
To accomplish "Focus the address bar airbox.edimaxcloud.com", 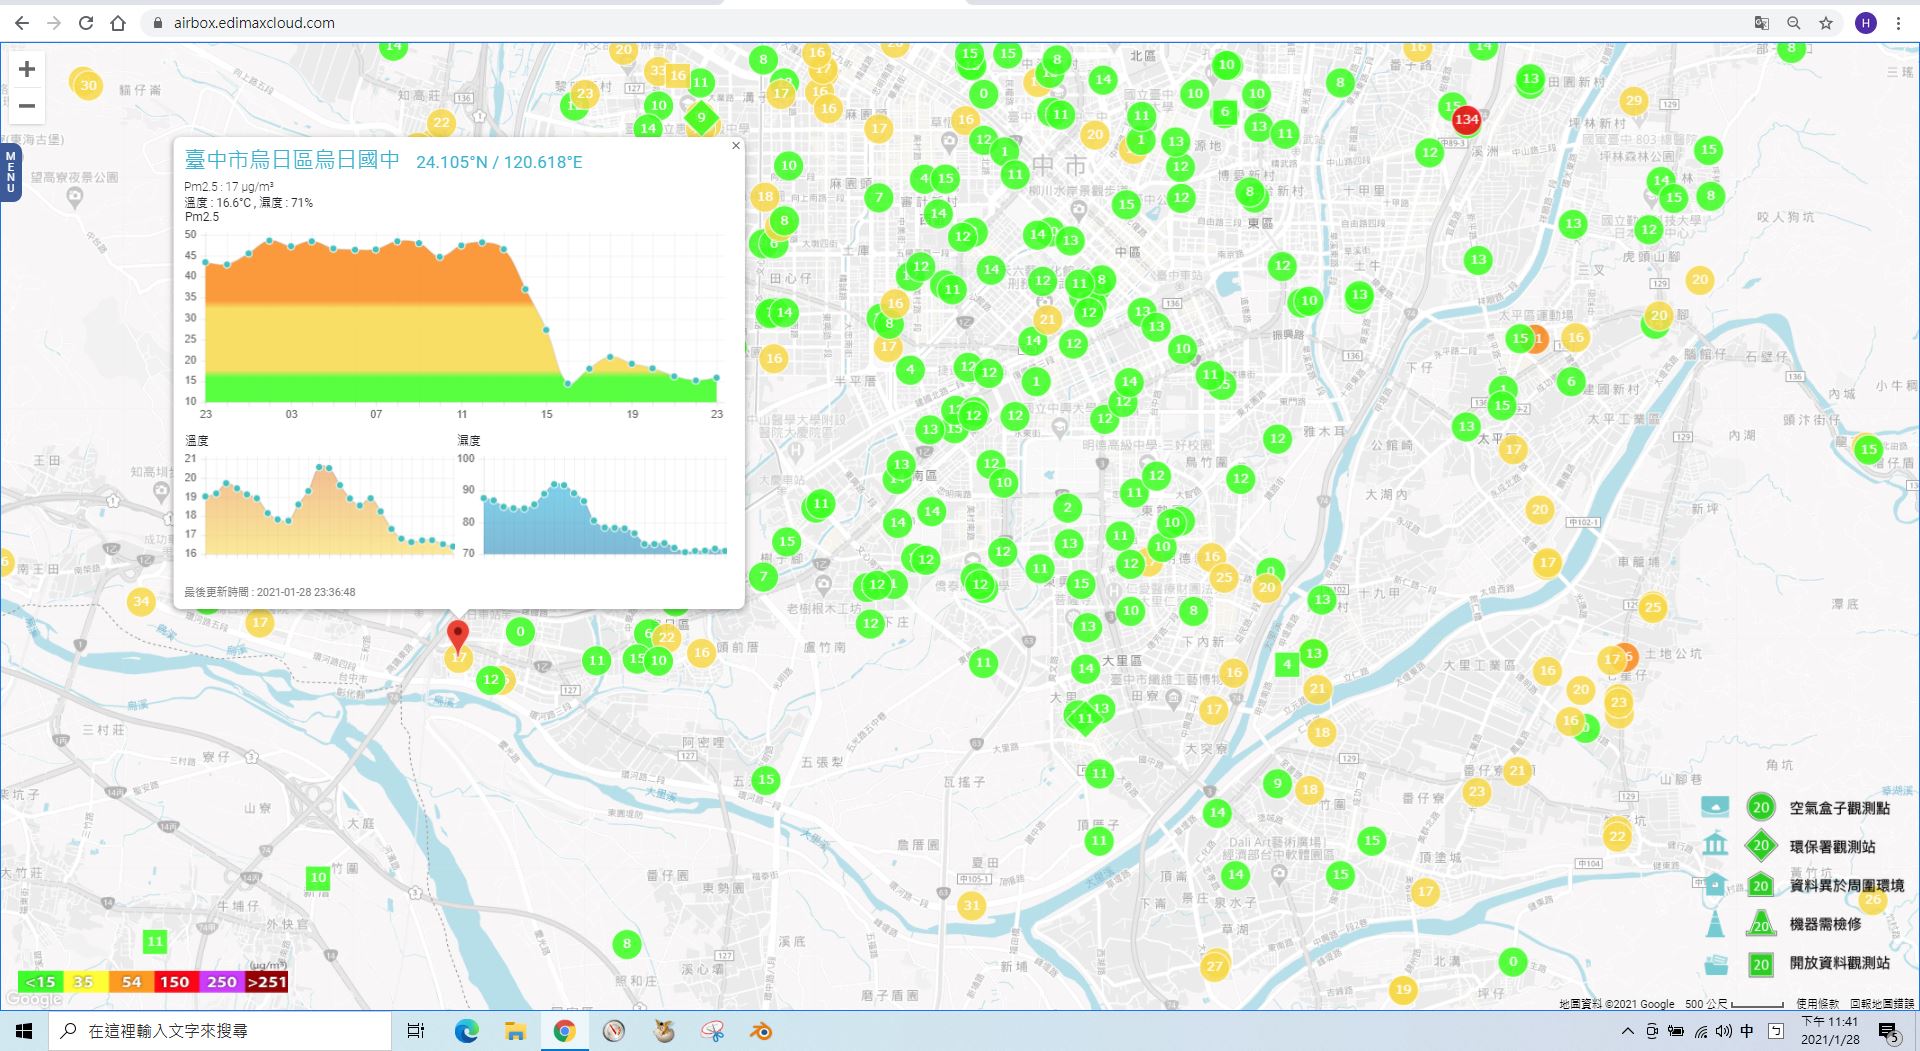I will point(254,23).
